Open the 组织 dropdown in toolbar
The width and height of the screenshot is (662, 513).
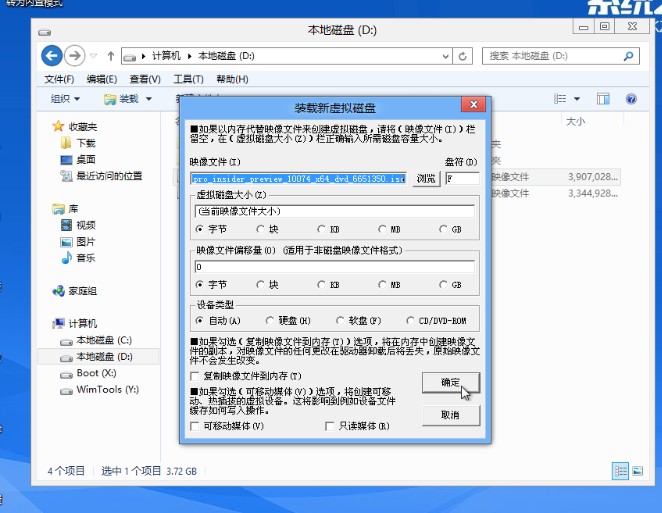coord(65,99)
